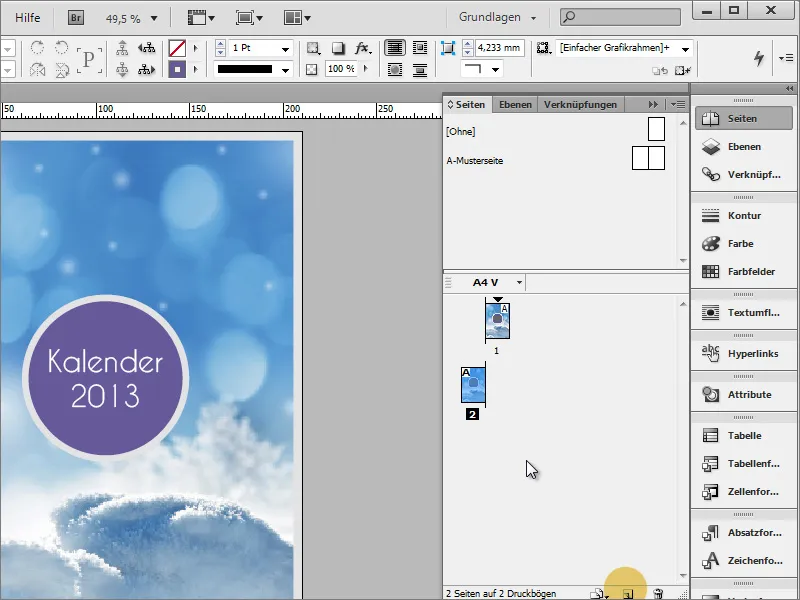Open the Kontur panel in dock
The image size is (800, 600).
point(744,215)
